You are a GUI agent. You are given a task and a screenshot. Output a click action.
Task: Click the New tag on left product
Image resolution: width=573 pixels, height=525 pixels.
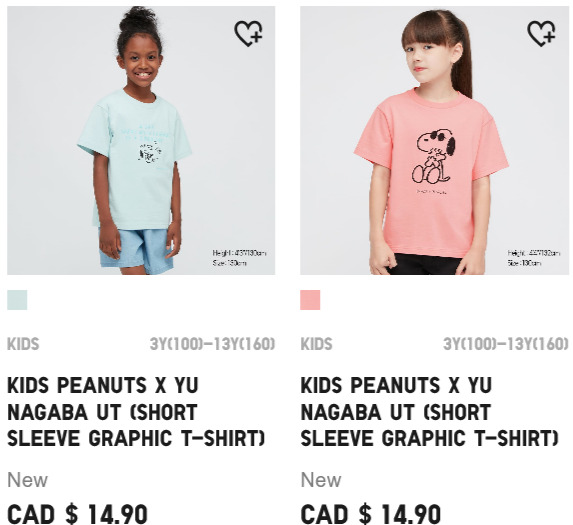27,480
